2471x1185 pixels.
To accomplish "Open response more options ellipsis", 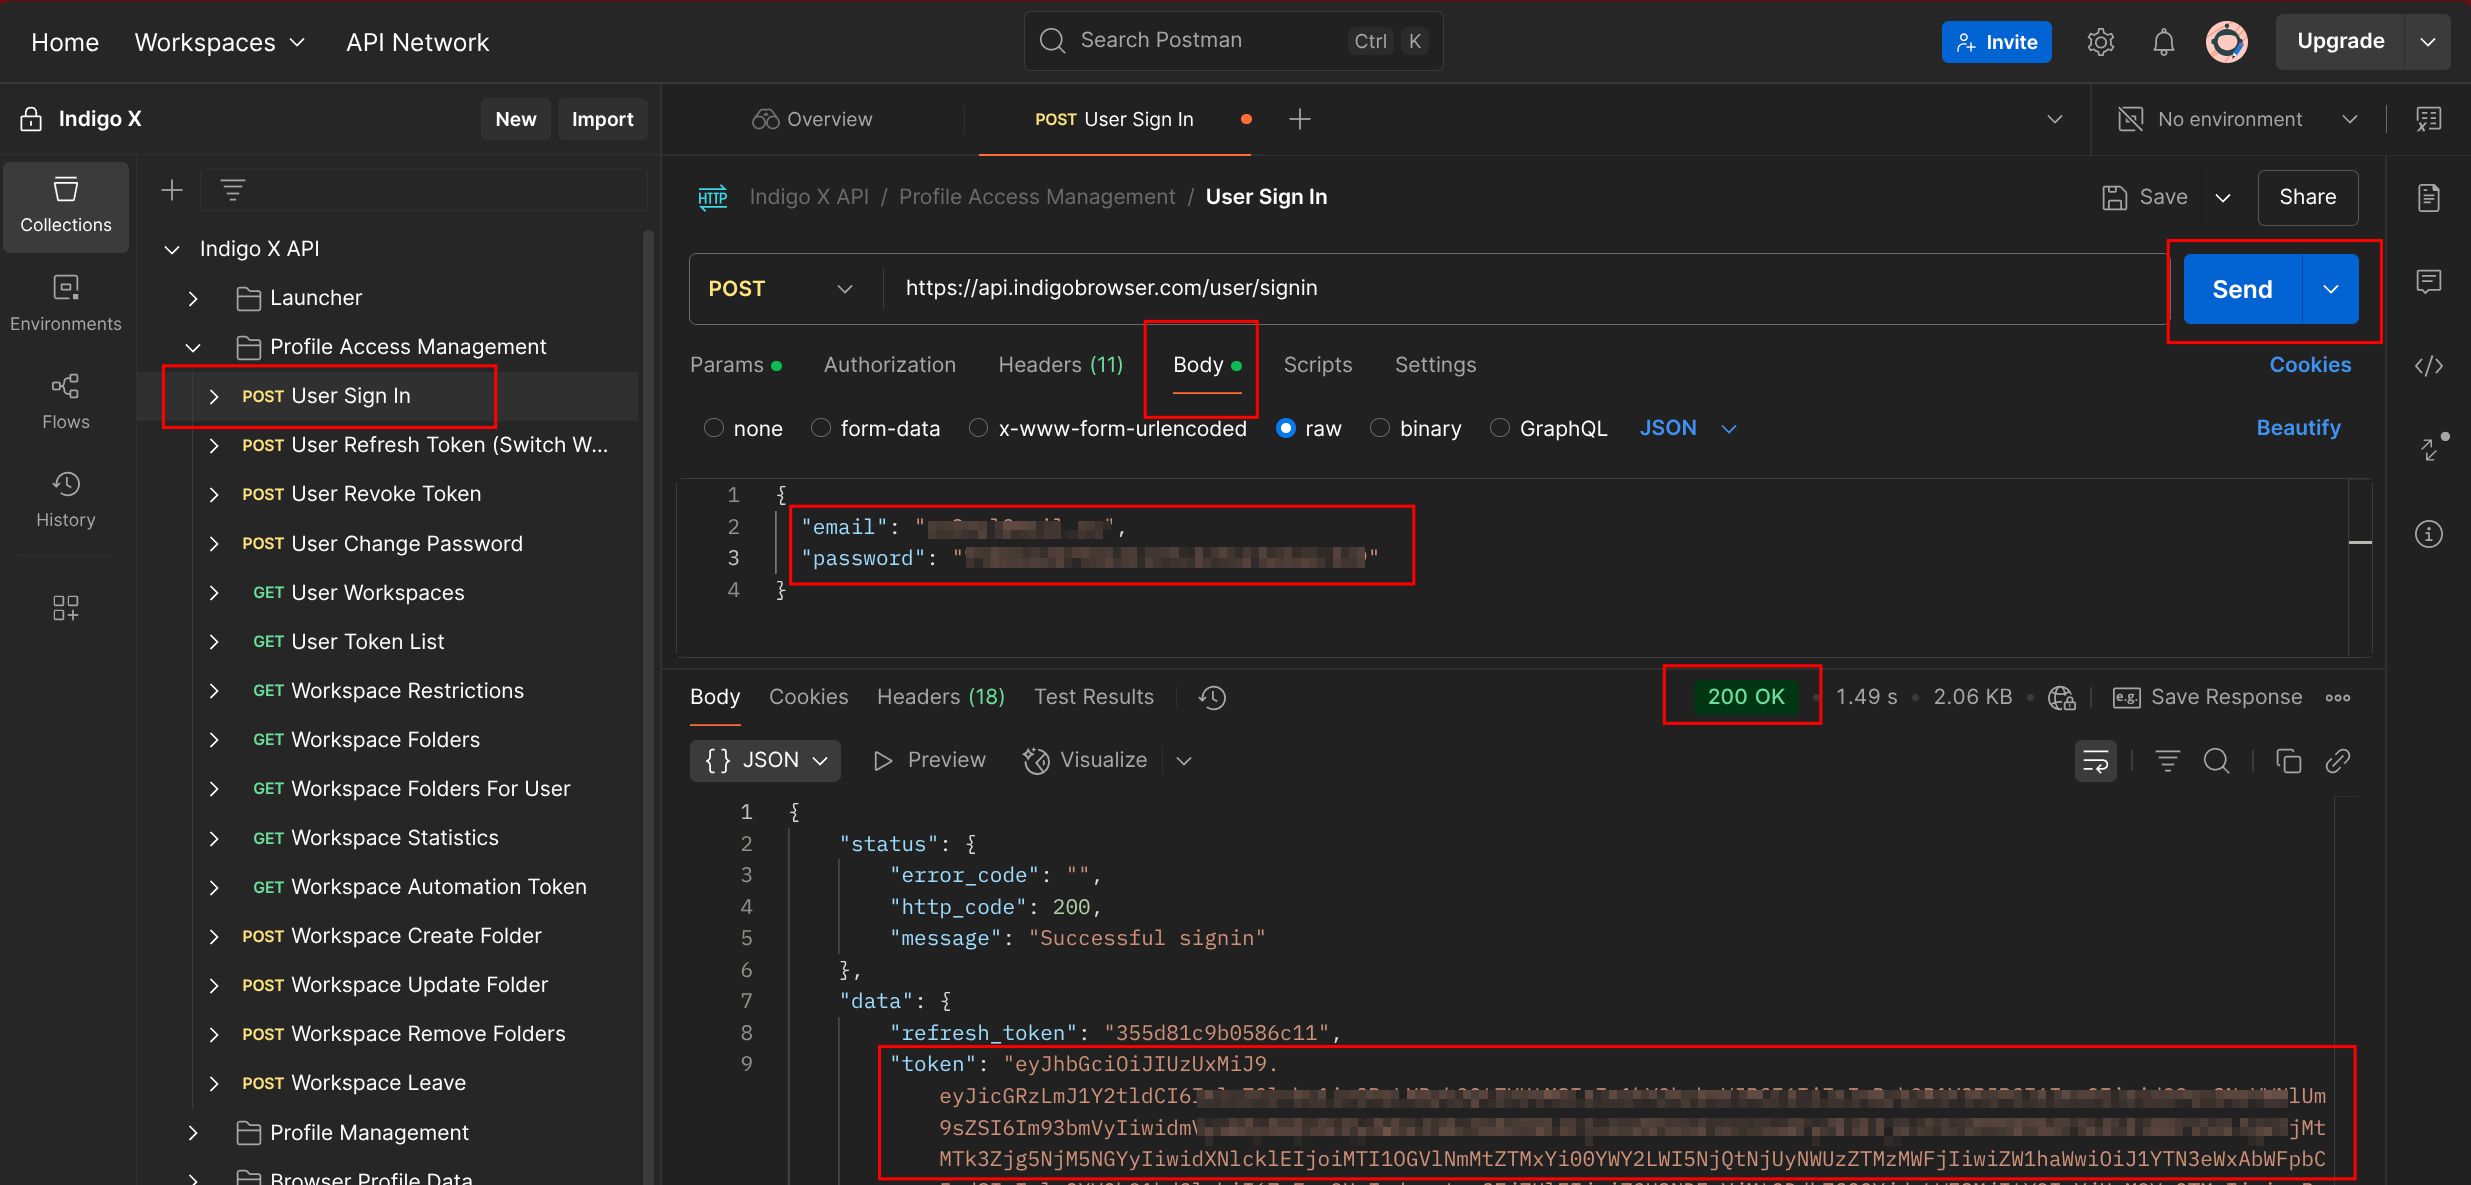I will point(2338,697).
